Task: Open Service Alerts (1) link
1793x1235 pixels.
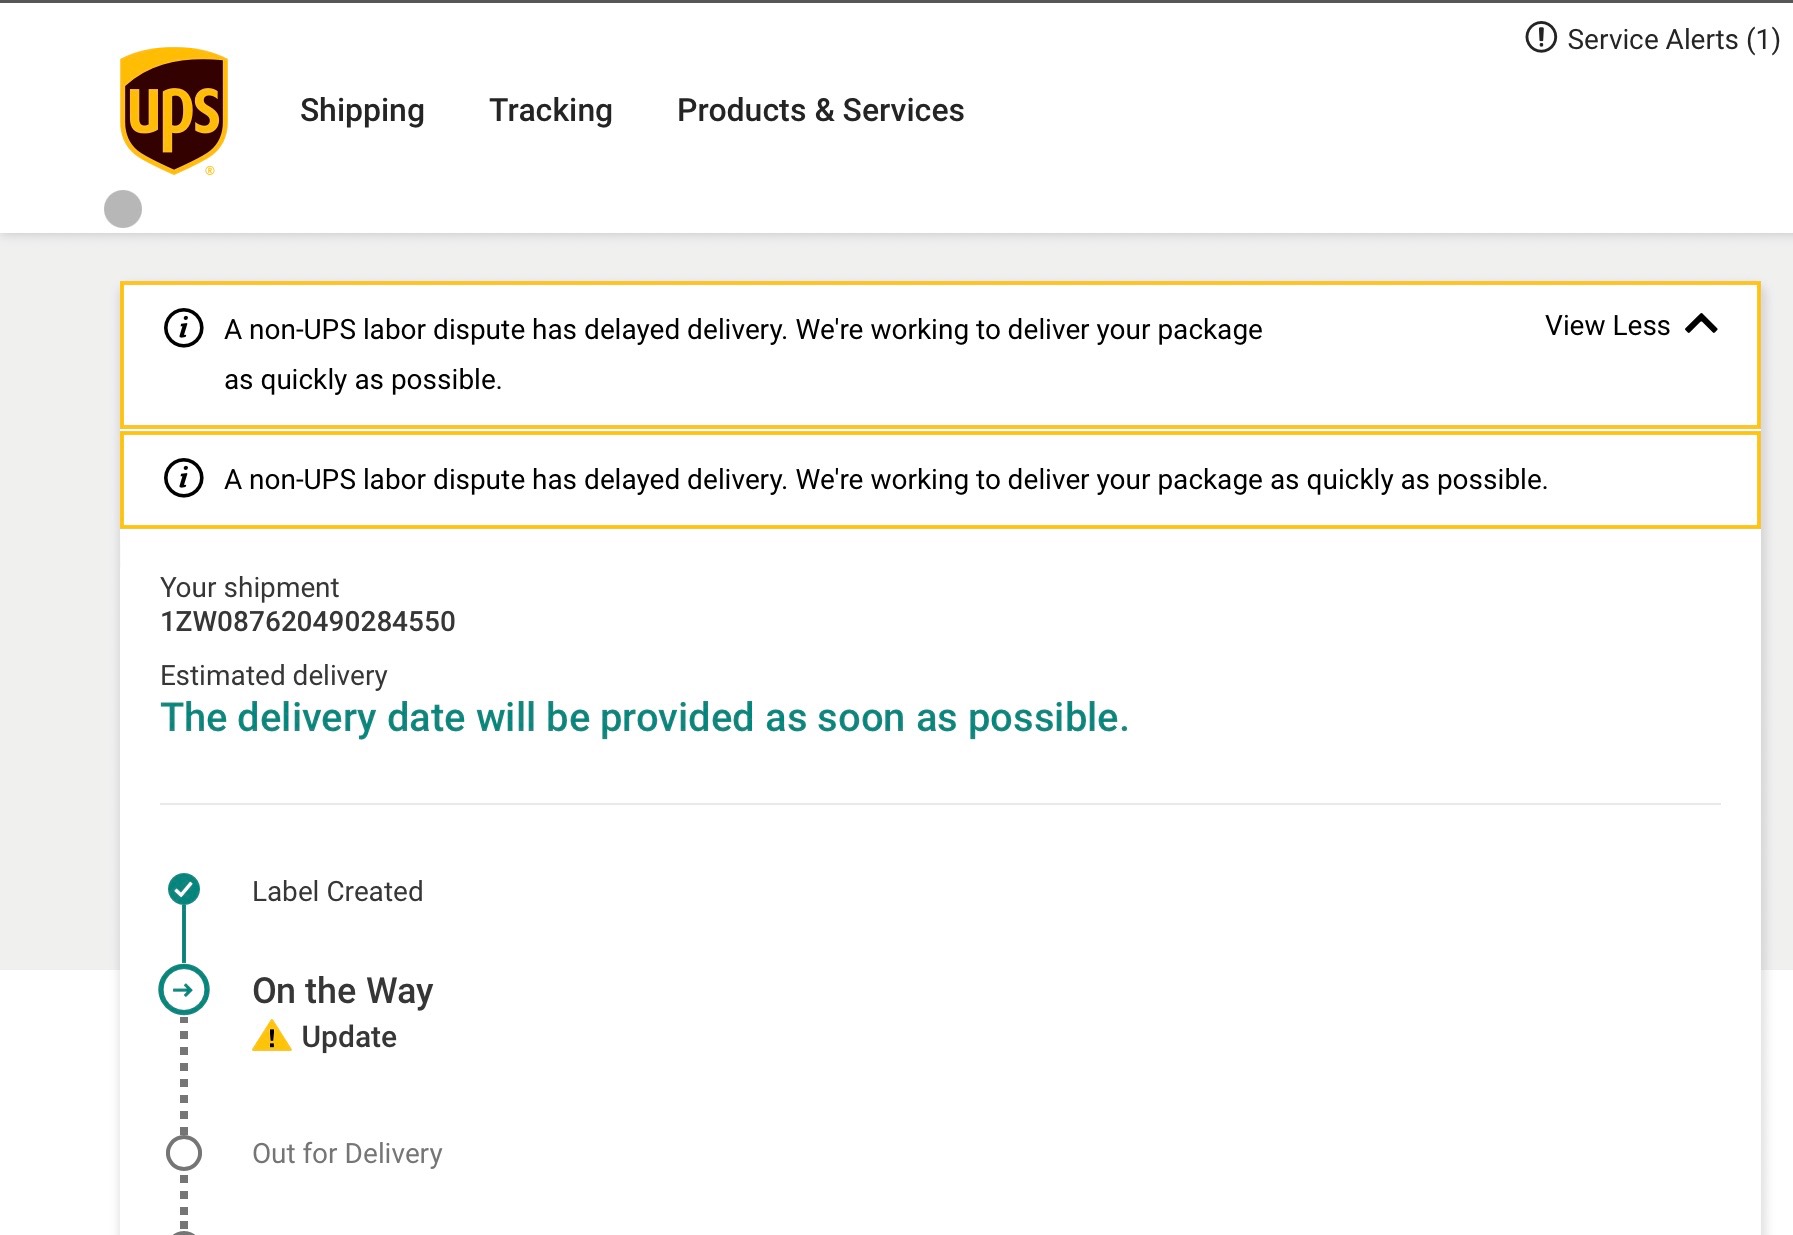Action: 1672,39
